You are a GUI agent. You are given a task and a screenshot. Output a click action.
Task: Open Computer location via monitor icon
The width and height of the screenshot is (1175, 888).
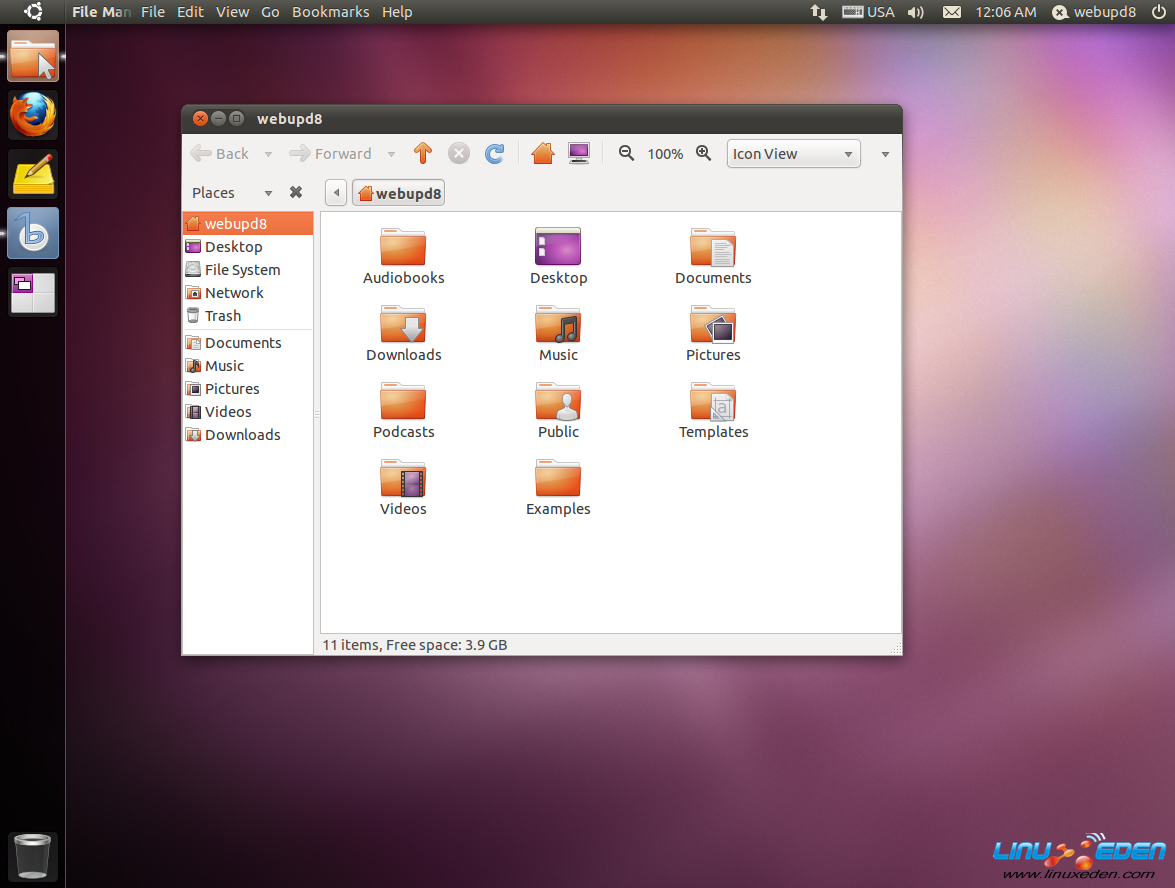pyautogui.click(x=579, y=153)
